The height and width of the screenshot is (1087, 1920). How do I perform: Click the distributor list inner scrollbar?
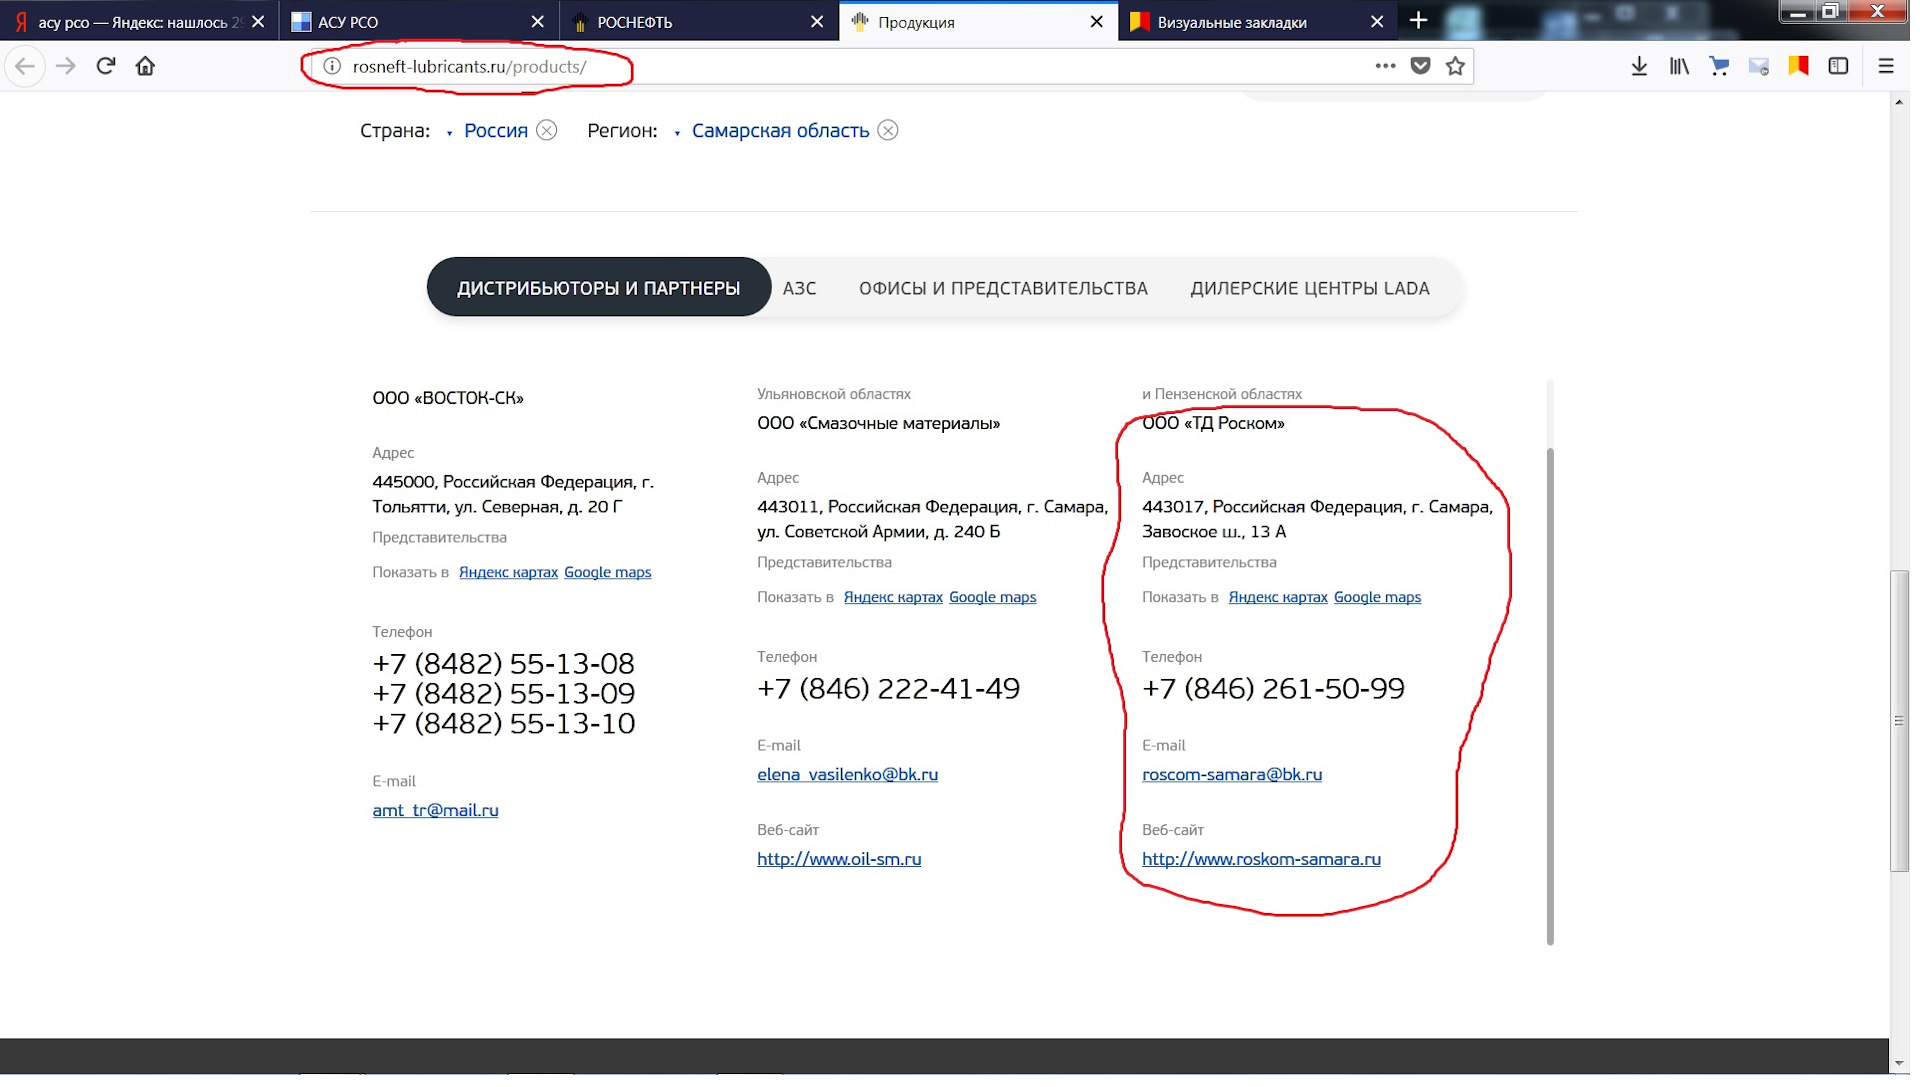click(1550, 695)
